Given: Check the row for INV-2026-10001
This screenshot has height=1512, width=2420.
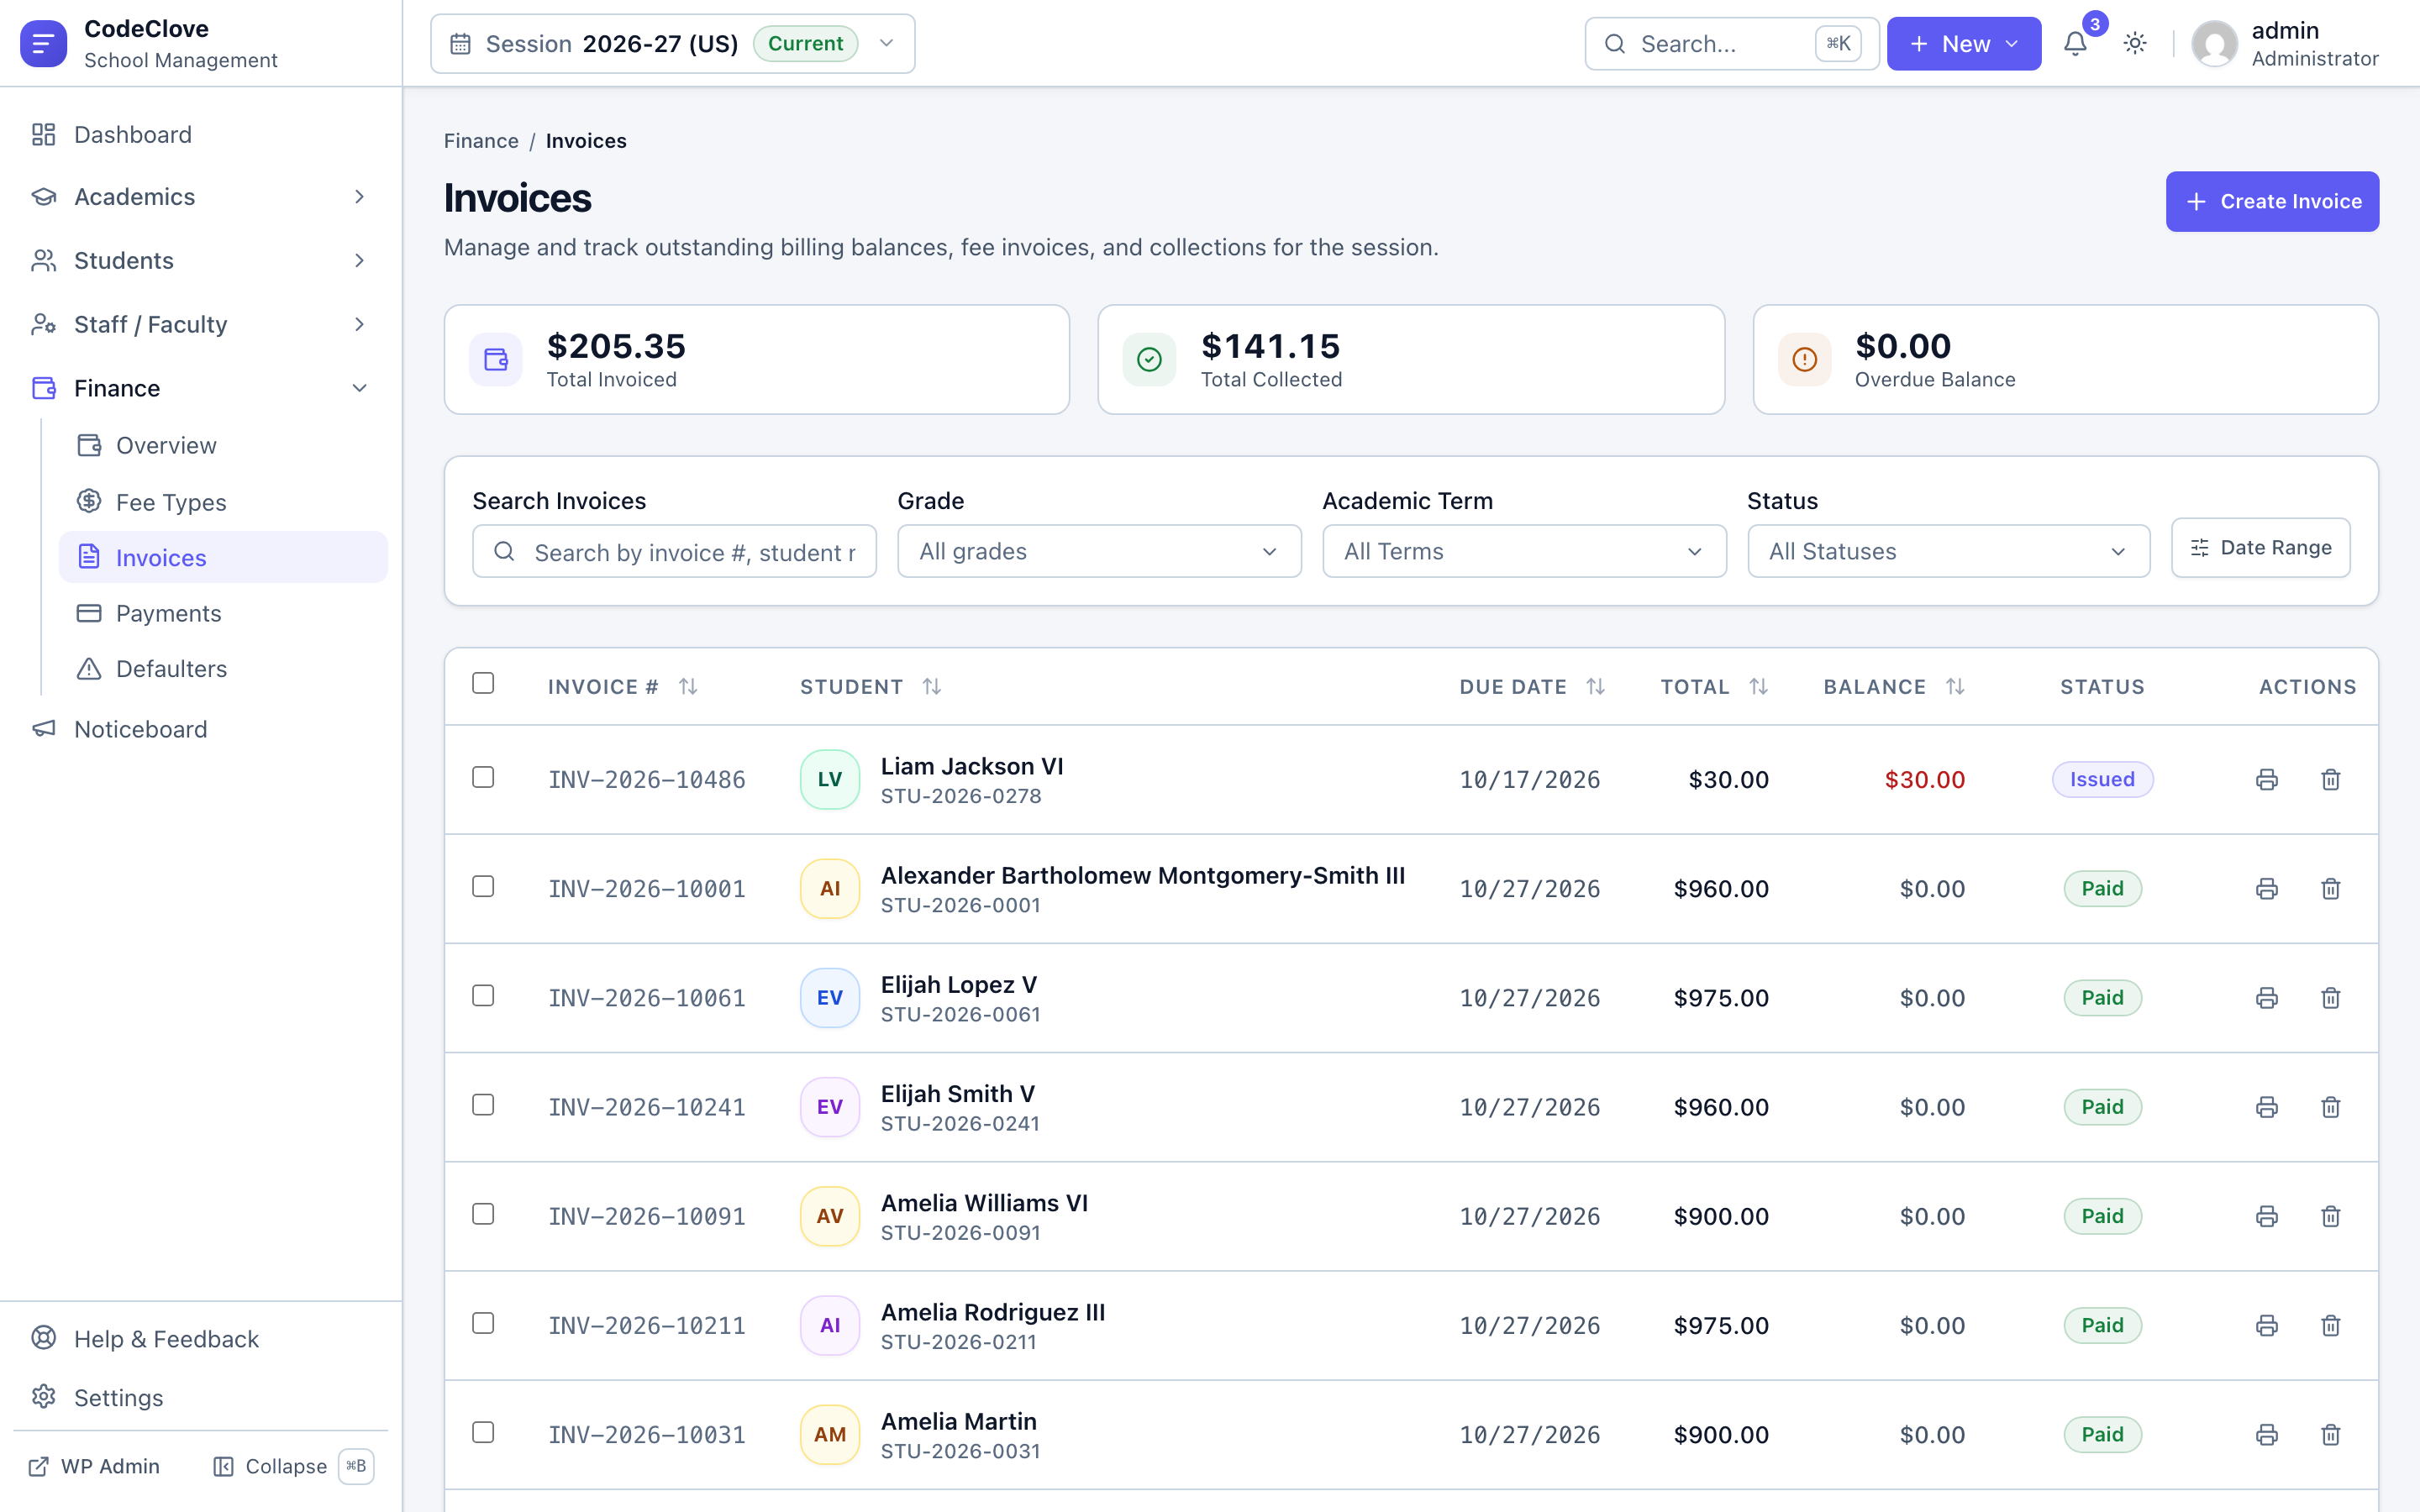Looking at the screenshot, I should pyautogui.click(x=483, y=886).
